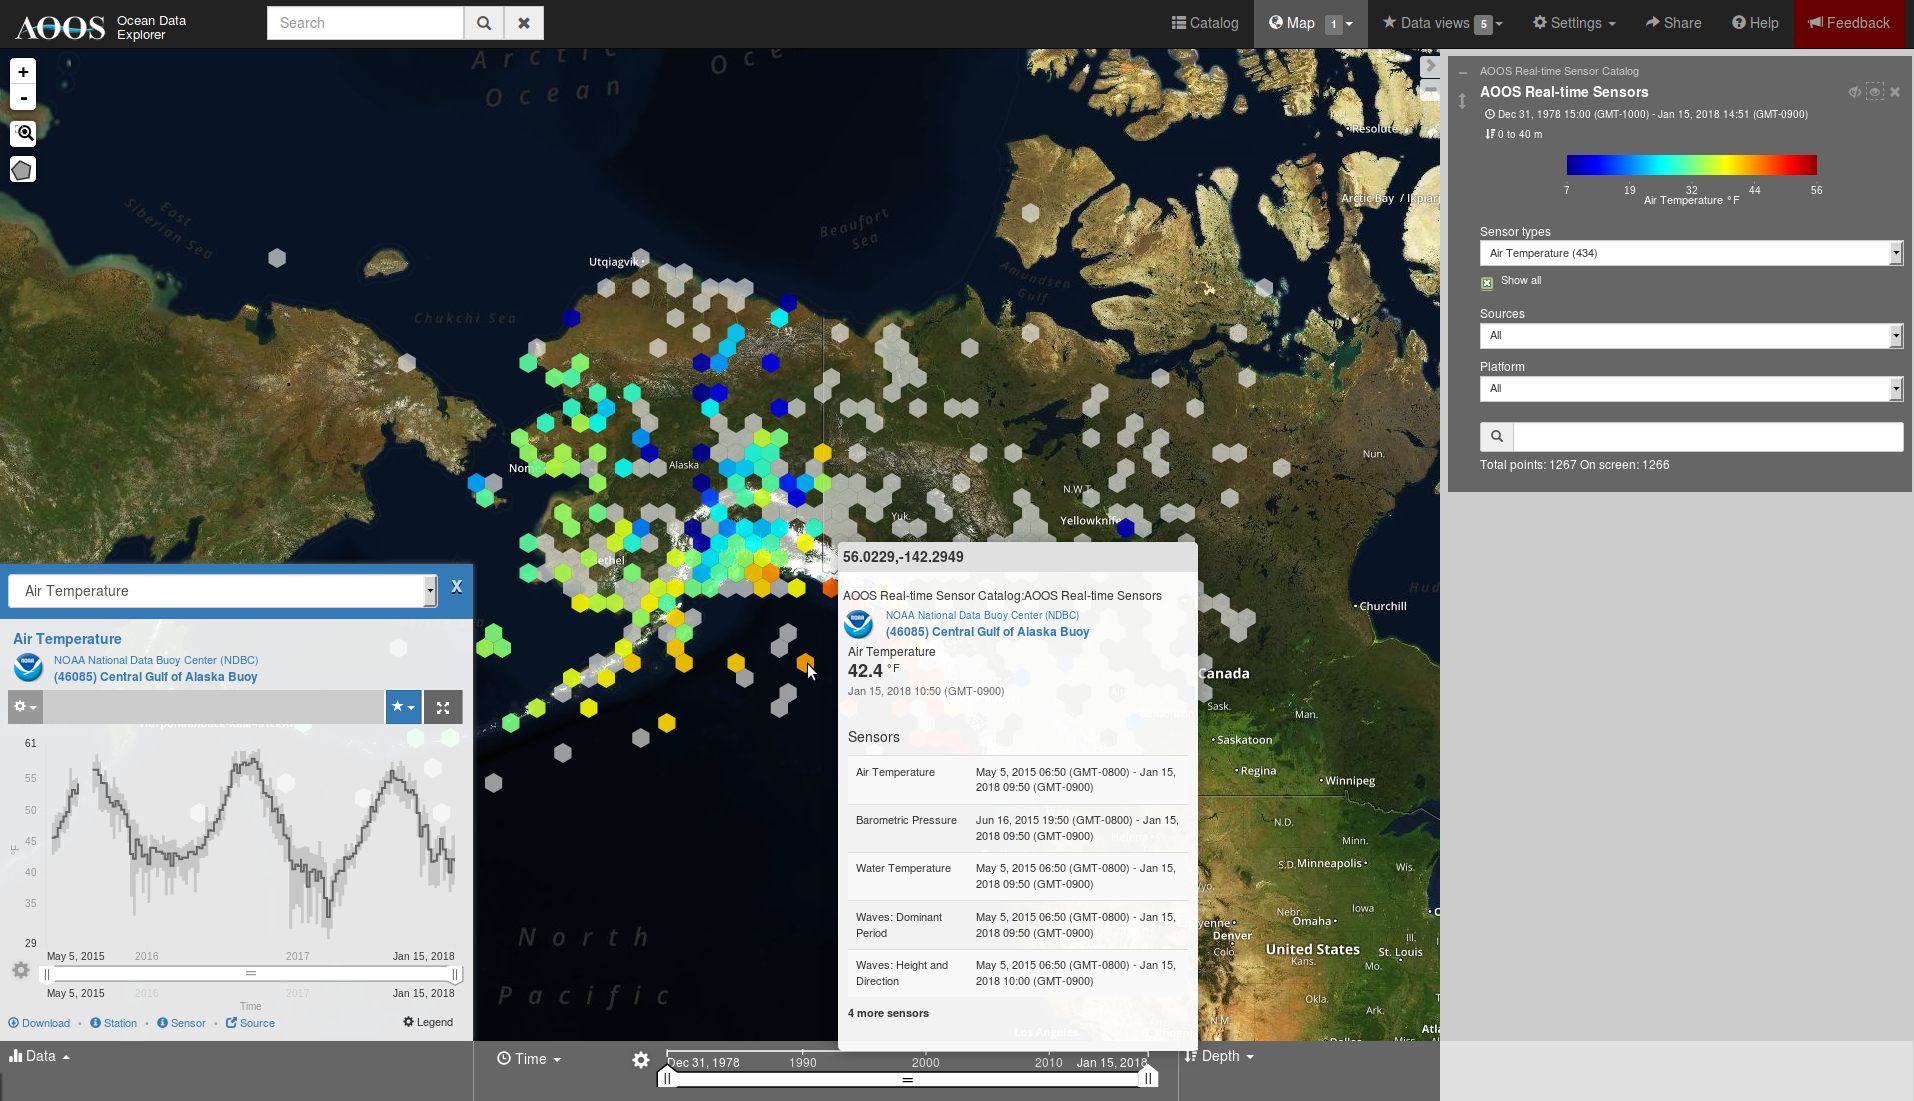Open the (46085) Central Gulf buoy popup link
Viewport: 1914px width, 1101px height.
pos(987,632)
